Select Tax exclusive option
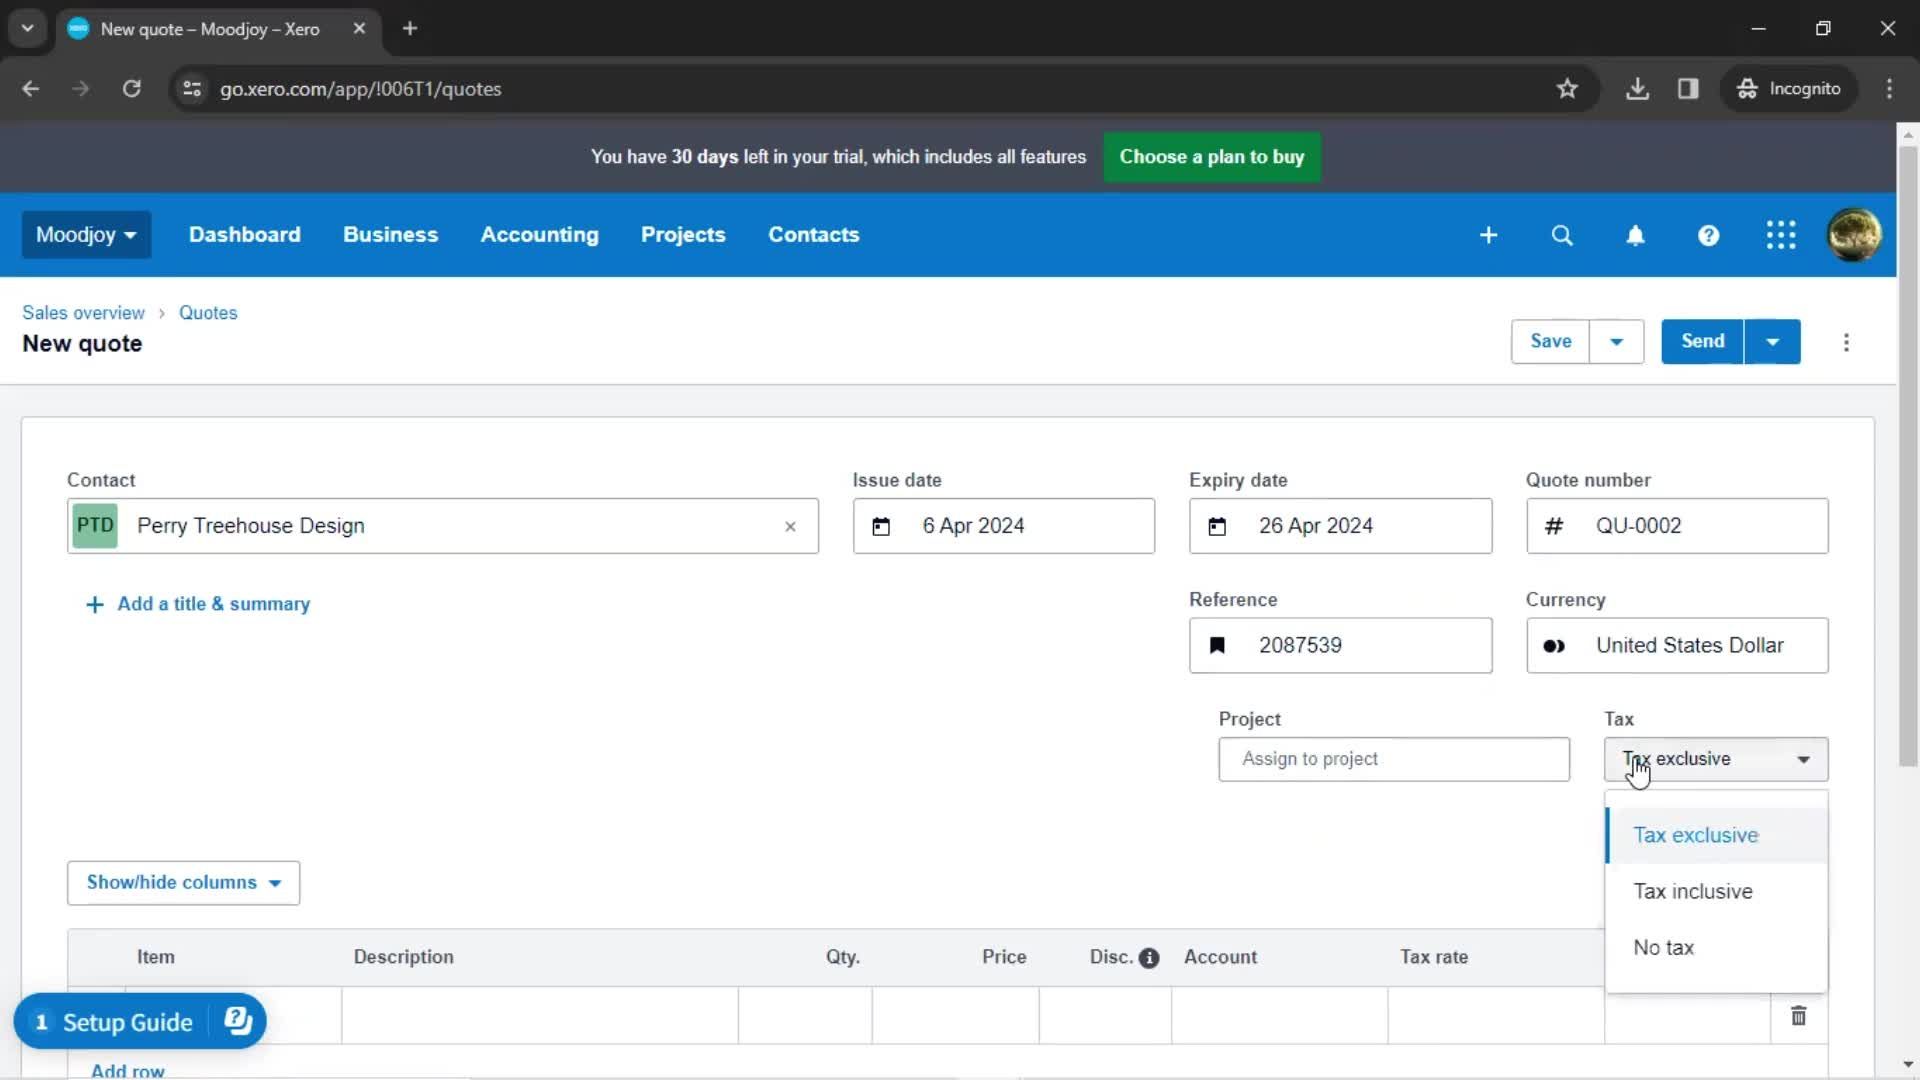 [x=1716, y=835]
